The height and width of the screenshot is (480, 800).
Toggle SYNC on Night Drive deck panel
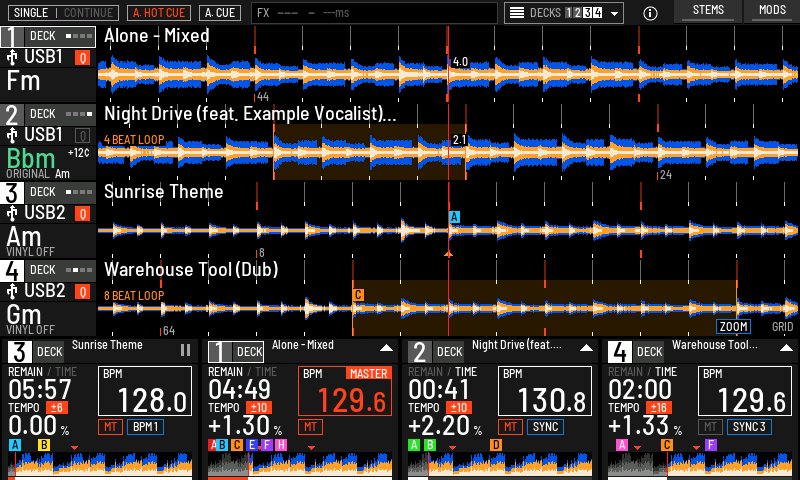tap(545, 427)
